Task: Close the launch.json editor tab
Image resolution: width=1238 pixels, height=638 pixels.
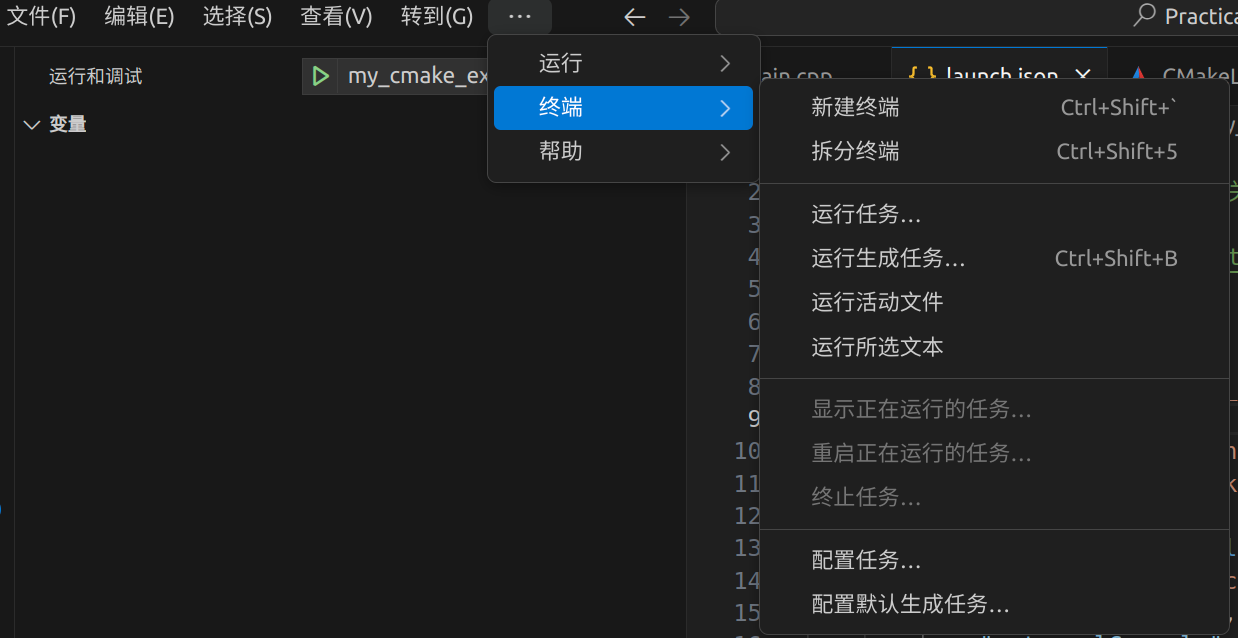Action: [x=1082, y=76]
